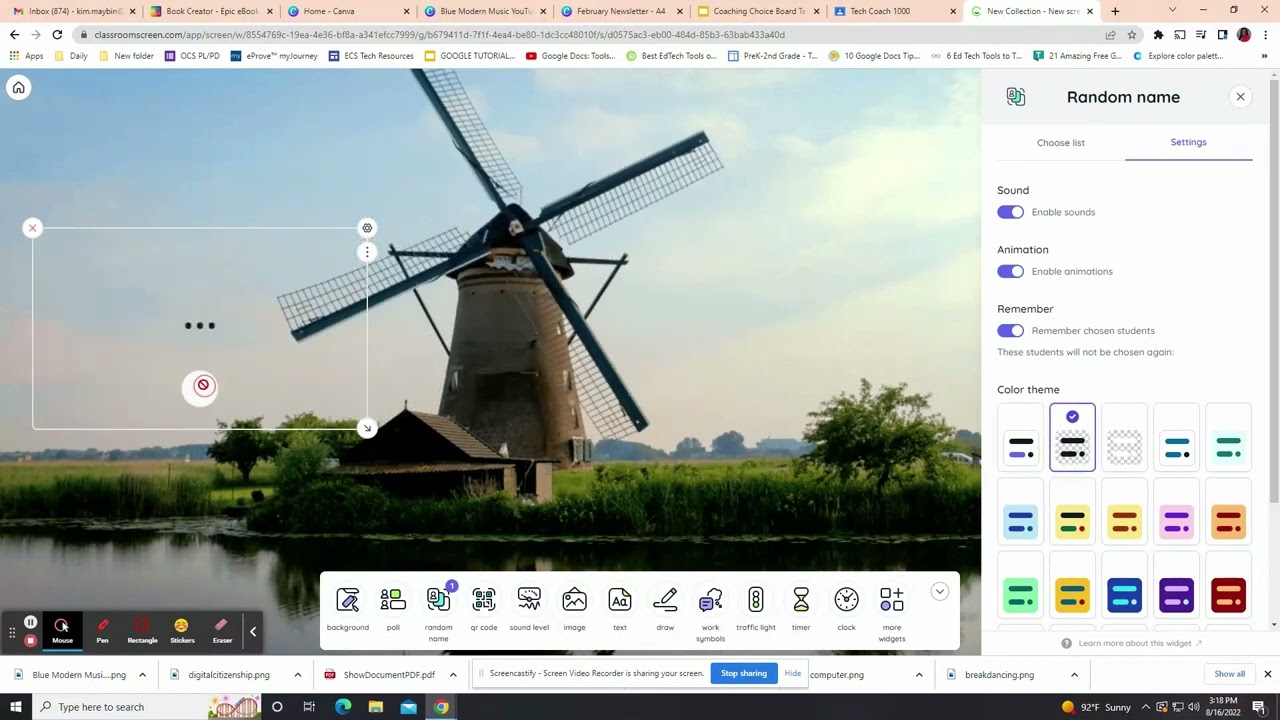Image resolution: width=1280 pixels, height=720 pixels.
Task: Open Screencastify Stickers
Action: [182, 631]
